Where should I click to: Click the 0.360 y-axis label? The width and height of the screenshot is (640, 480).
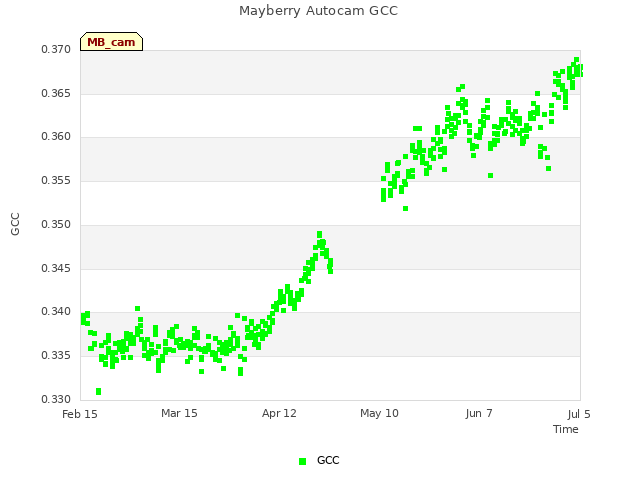56,136
